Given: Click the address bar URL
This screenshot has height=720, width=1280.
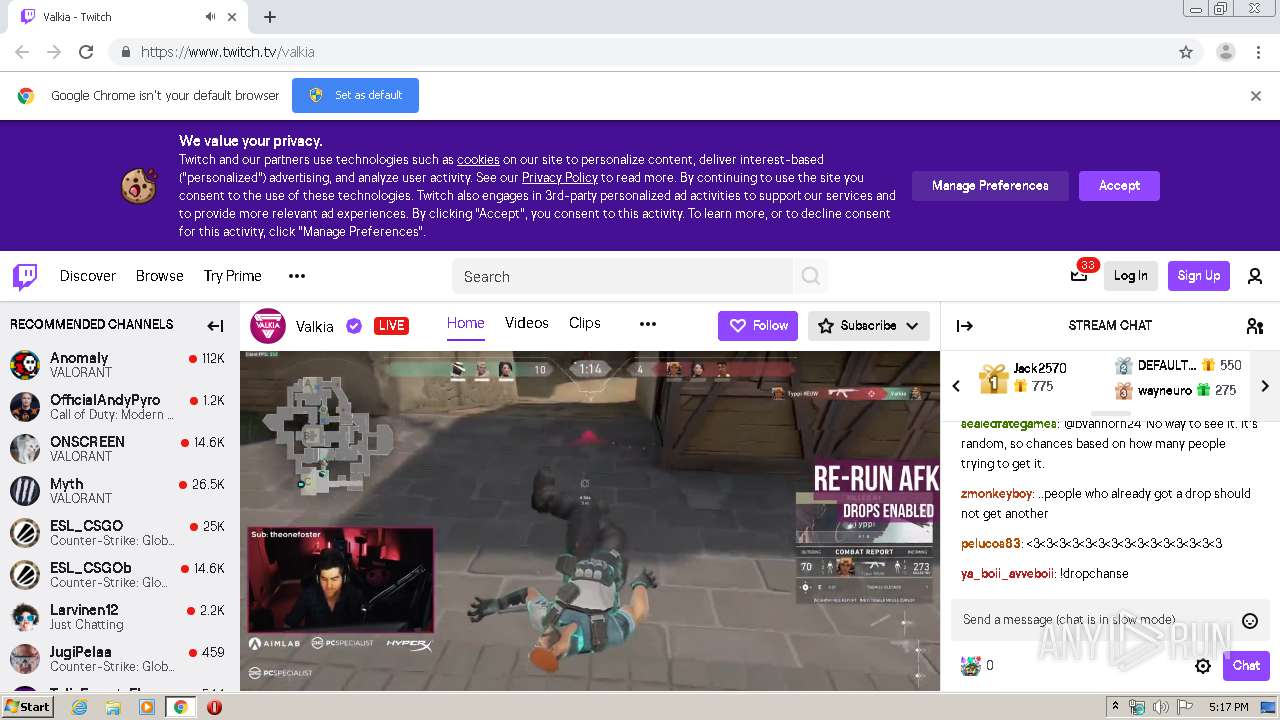Looking at the screenshot, I should 228,52.
